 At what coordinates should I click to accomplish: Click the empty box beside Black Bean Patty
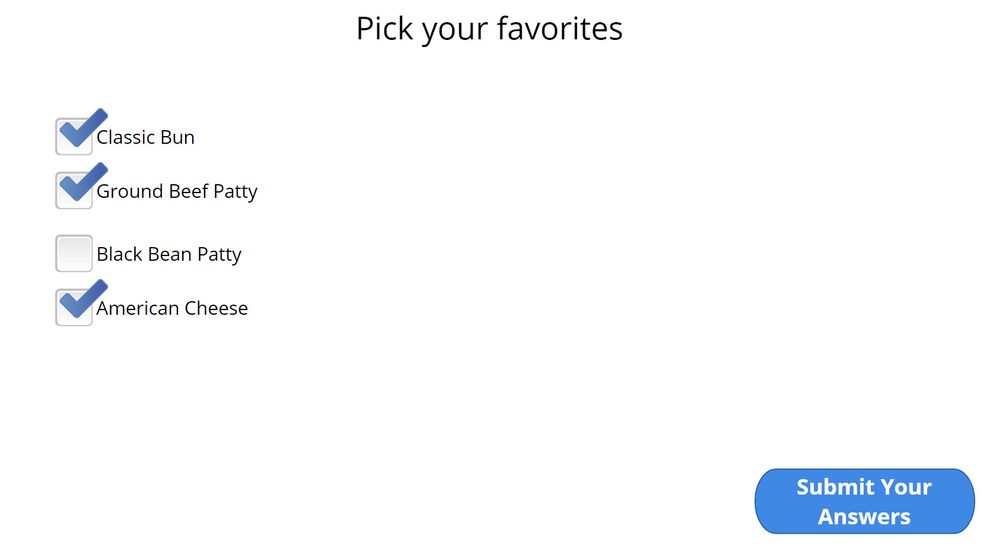[74, 254]
